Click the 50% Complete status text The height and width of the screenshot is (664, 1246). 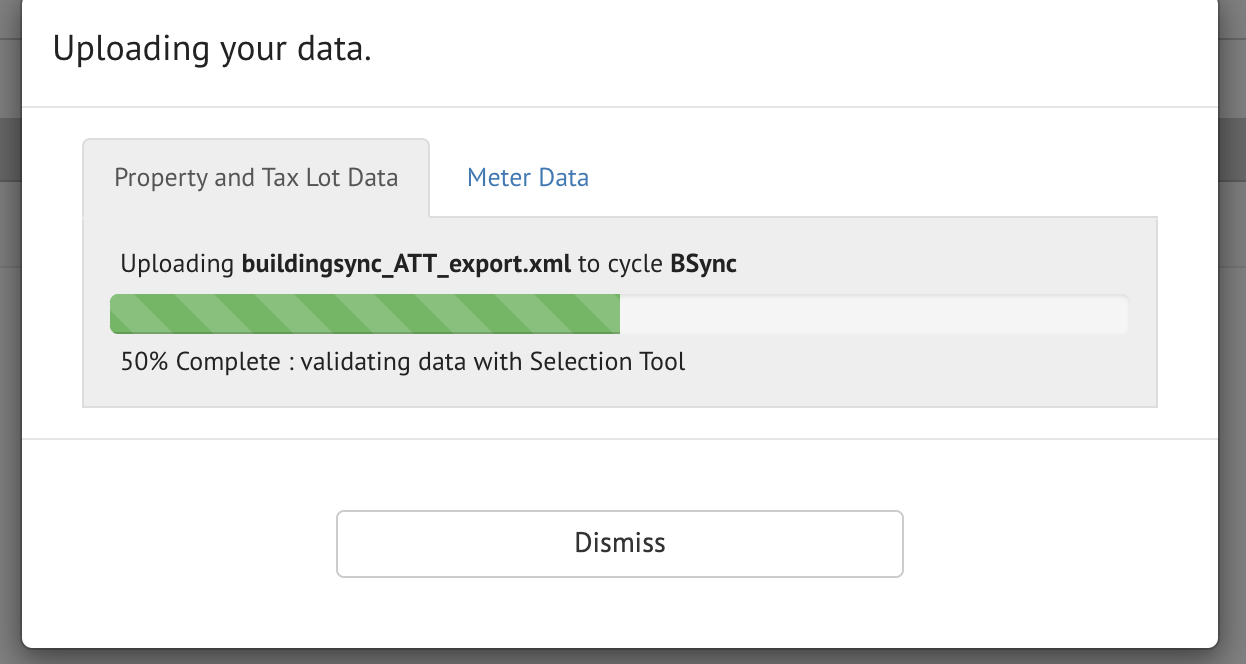pyautogui.click(x=200, y=361)
